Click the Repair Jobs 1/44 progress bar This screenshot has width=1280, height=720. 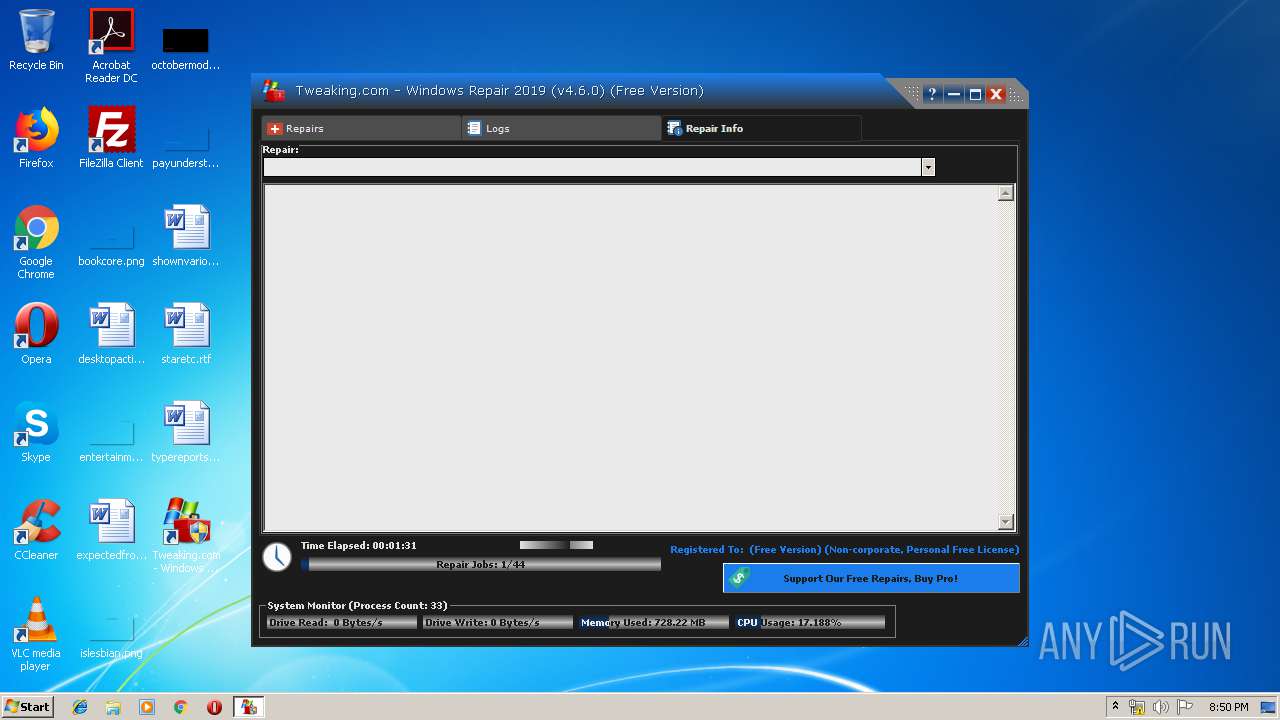click(x=481, y=564)
